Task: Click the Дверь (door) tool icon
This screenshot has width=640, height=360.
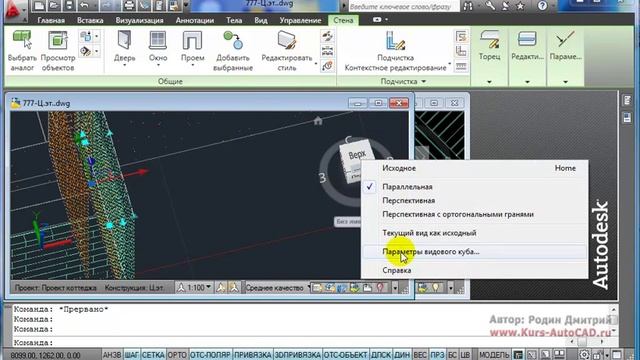Action: 124,41
